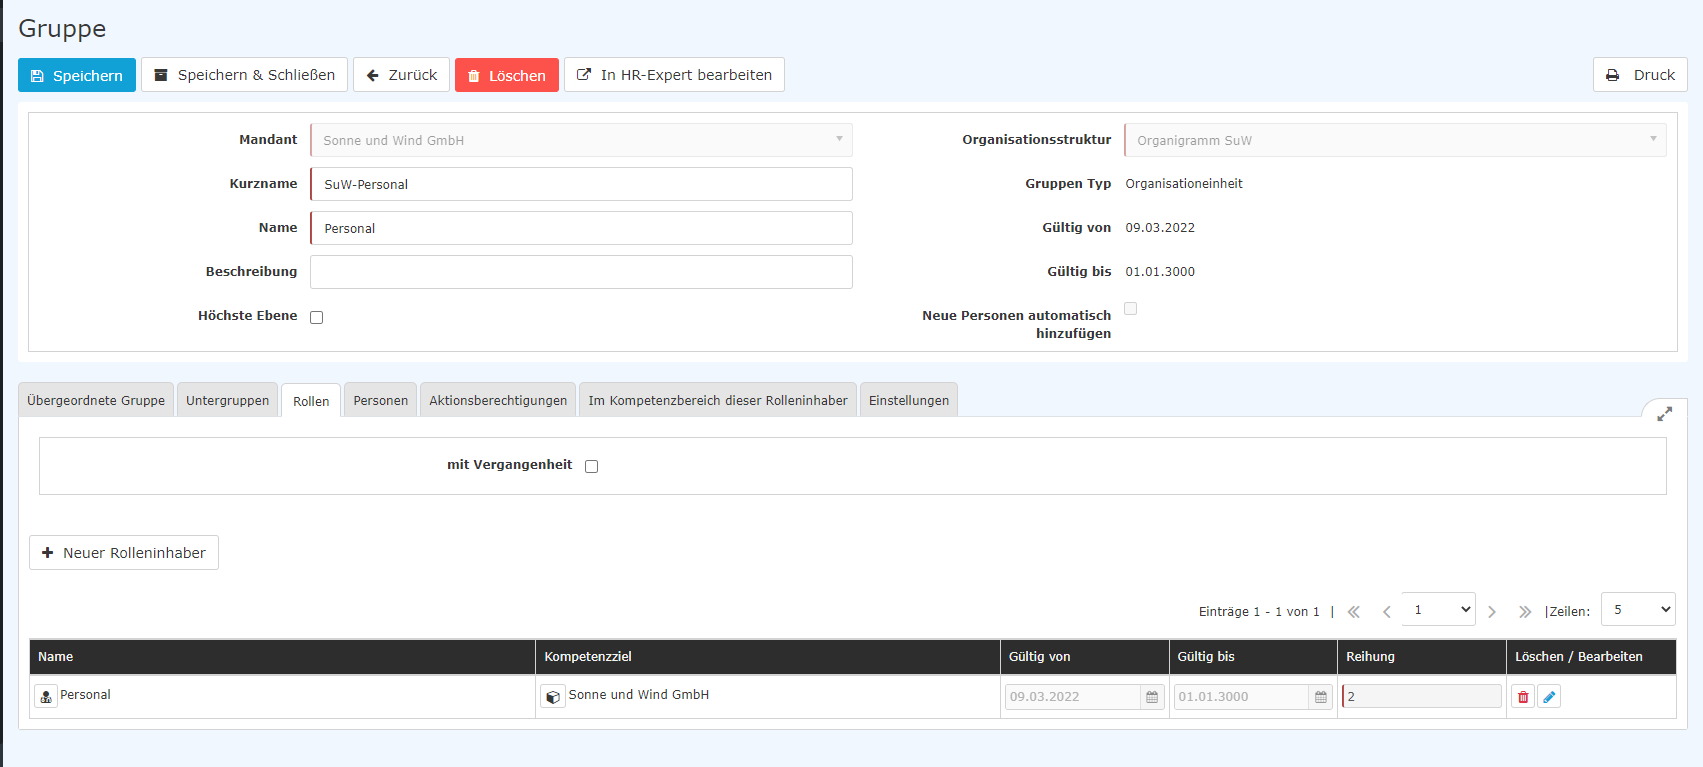The height and width of the screenshot is (767, 1703).
Task: Click the Gültig bis column header
Action: click(1253, 657)
